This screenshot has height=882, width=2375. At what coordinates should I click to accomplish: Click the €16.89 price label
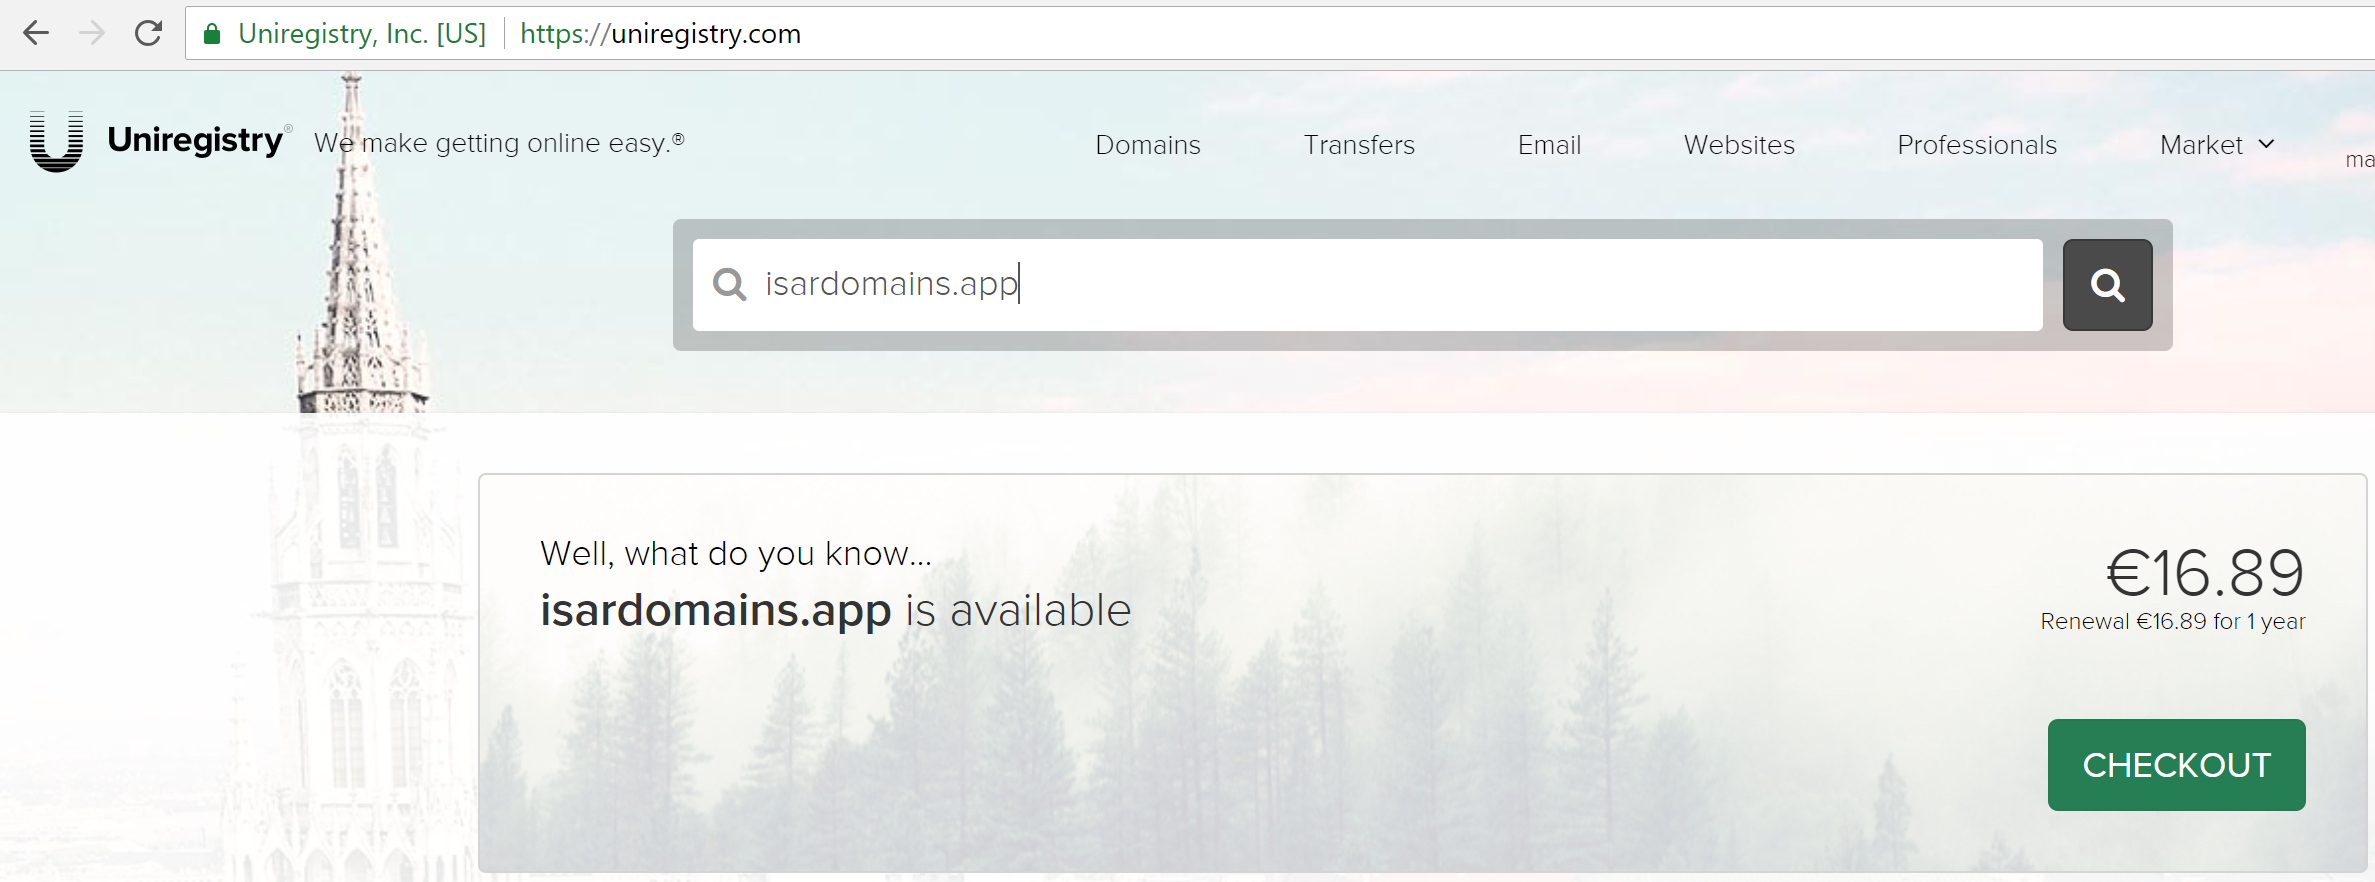(2204, 573)
